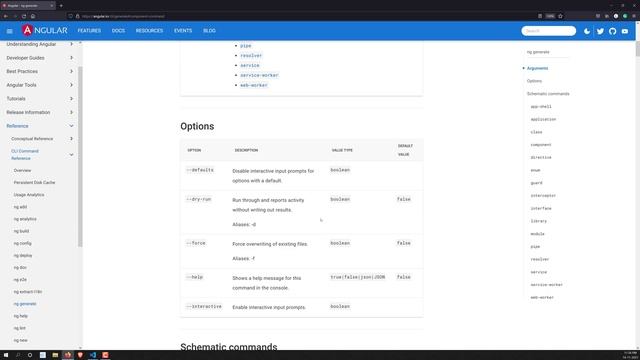Image resolution: width=640 pixels, height=360 pixels.
Task: Open a new browser tab
Action: (61, 6)
